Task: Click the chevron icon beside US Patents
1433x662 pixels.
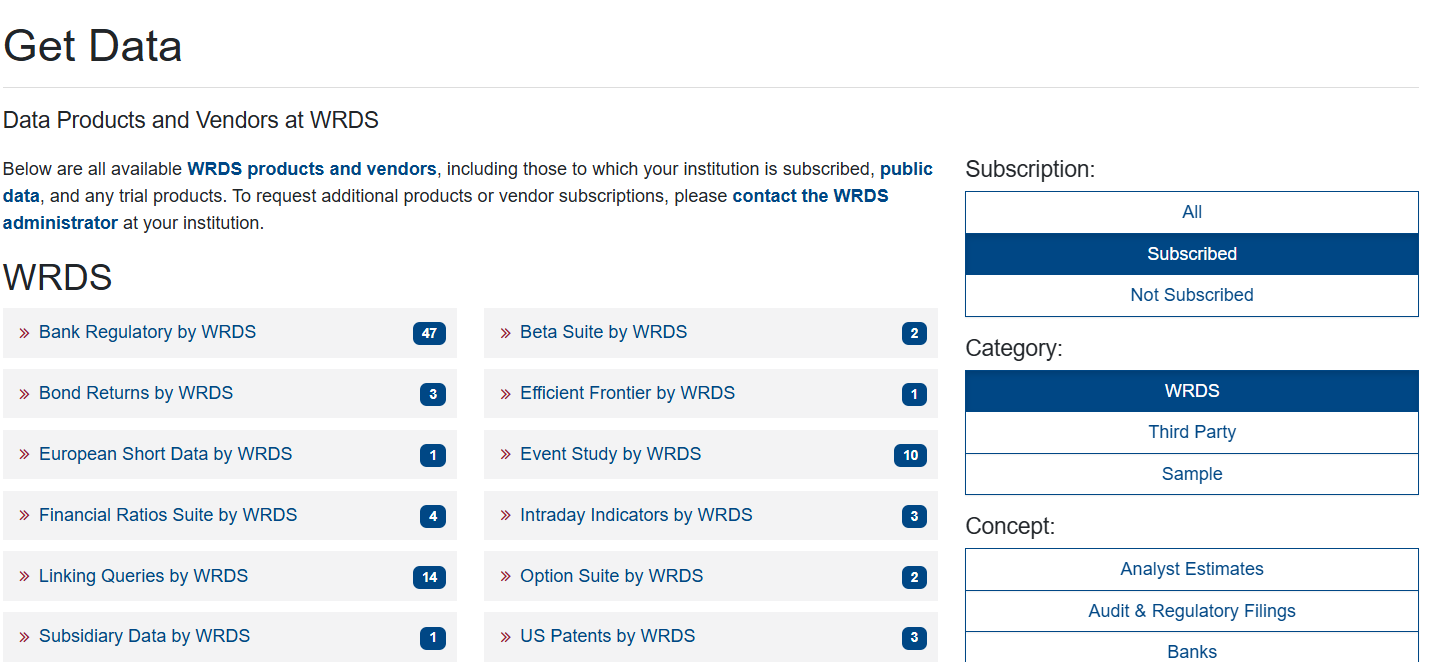Action: coord(505,637)
